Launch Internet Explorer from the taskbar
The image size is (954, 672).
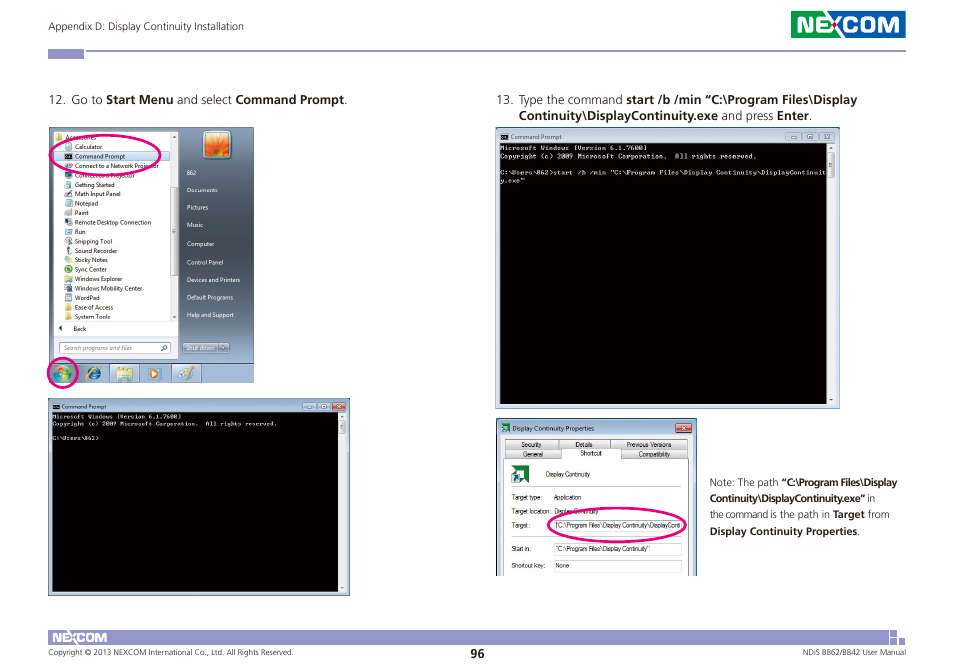point(93,372)
